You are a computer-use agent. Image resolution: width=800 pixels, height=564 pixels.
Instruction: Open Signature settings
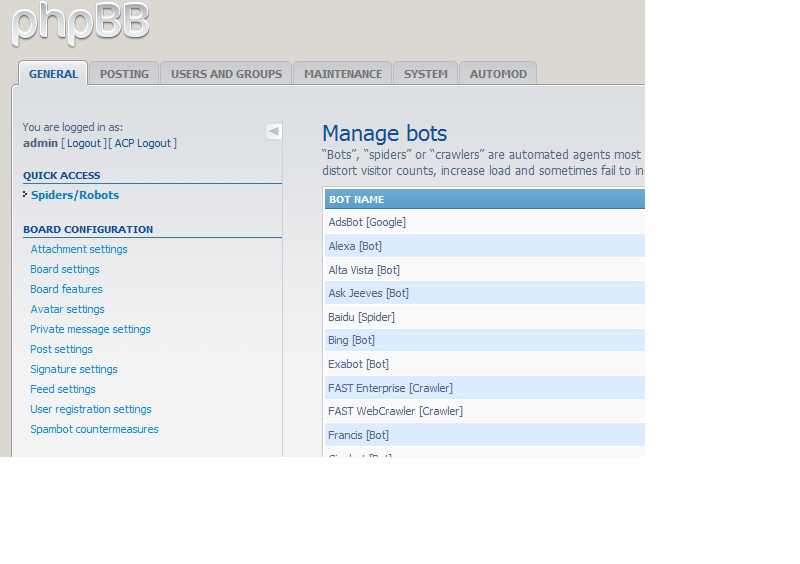[x=74, y=369]
